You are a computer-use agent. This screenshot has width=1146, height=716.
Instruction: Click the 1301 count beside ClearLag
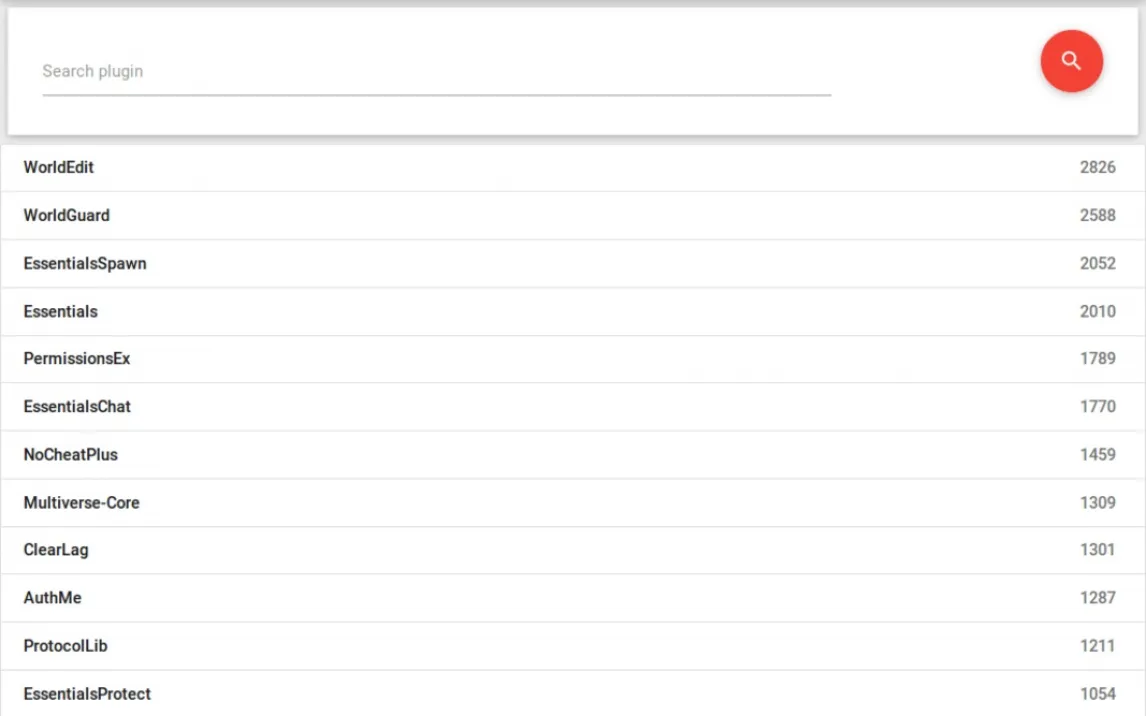click(x=1097, y=549)
